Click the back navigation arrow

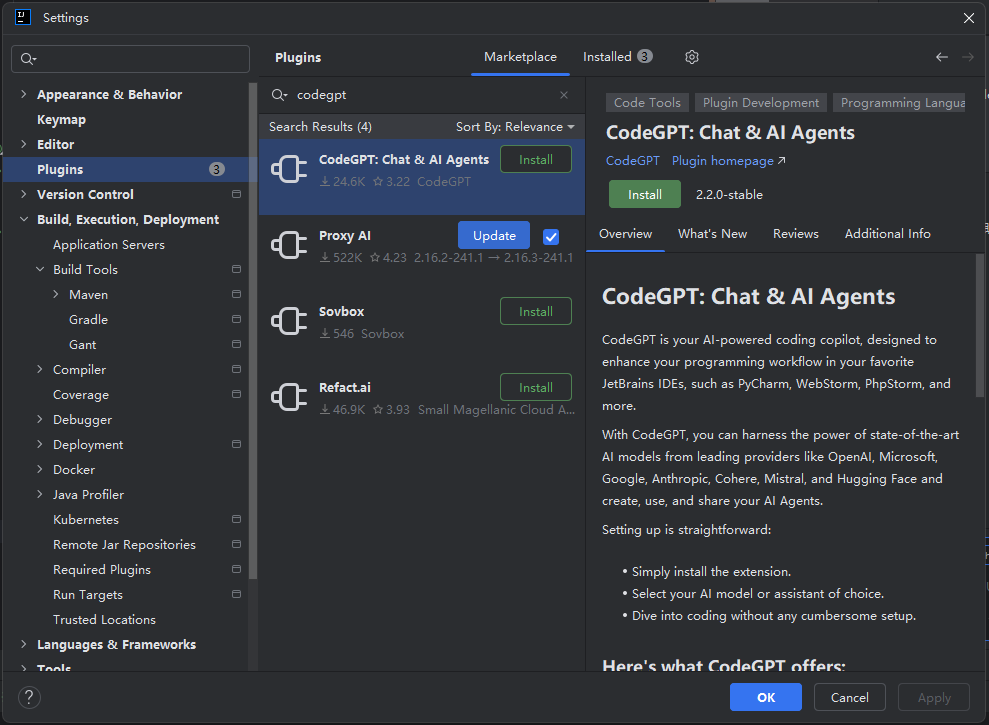942,57
